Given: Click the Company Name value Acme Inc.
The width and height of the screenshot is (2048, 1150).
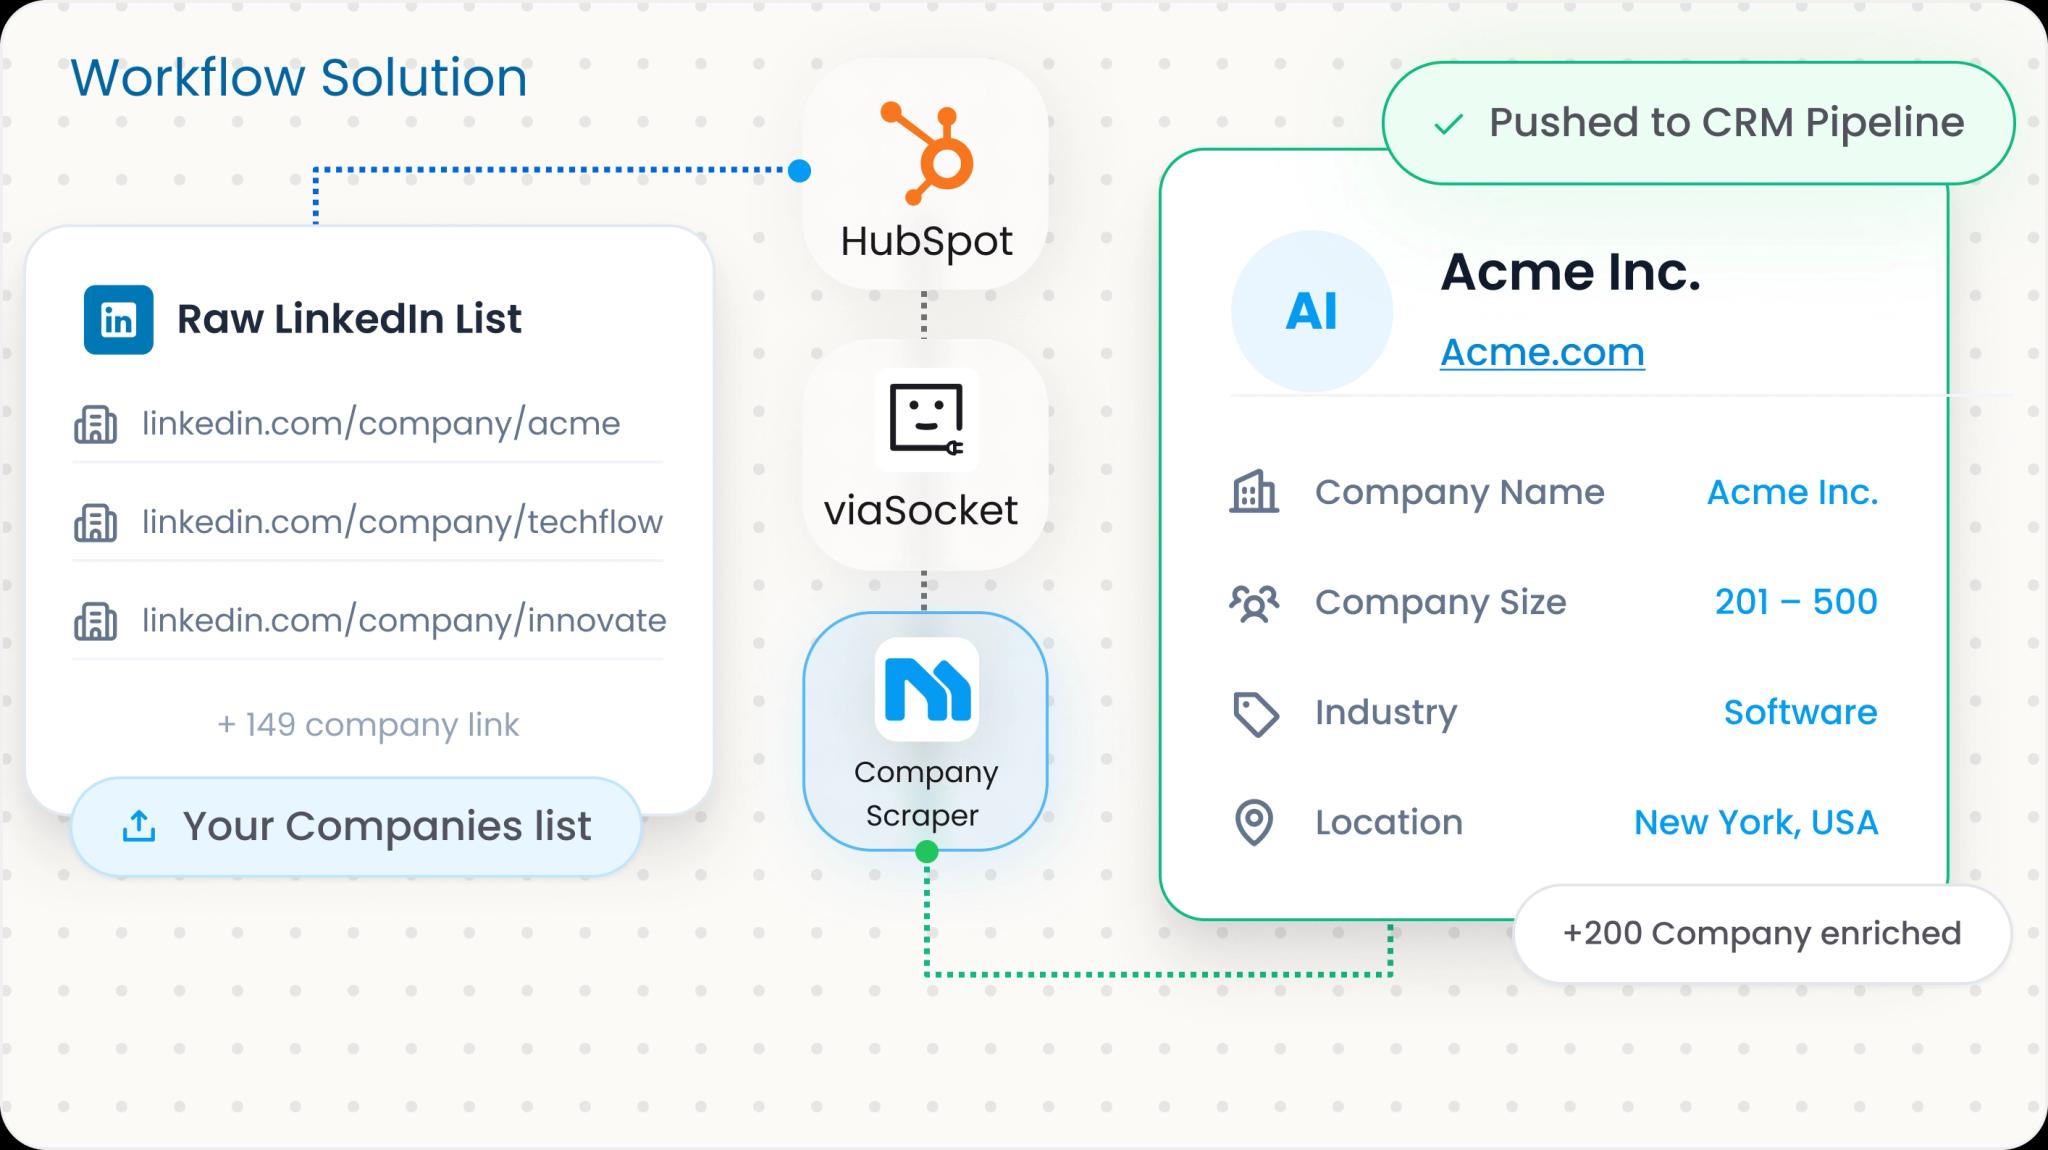Looking at the screenshot, I should pos(1792,492).
